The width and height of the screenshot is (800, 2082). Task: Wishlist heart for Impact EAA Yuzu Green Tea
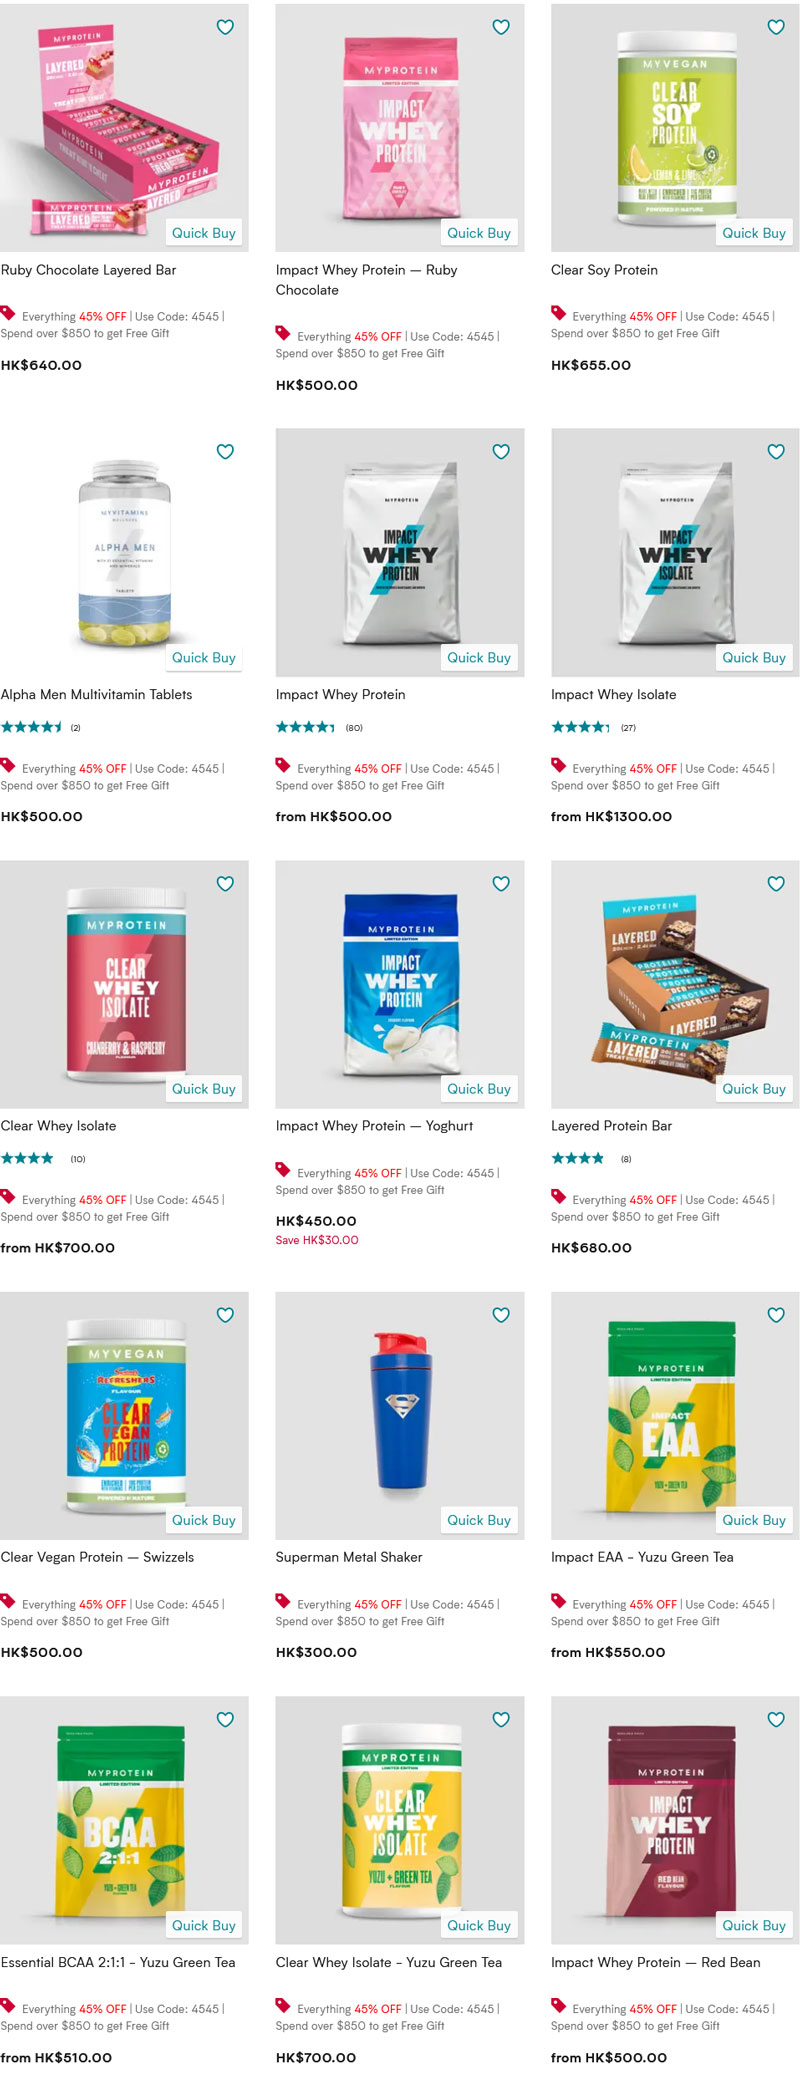point(776,1315)
